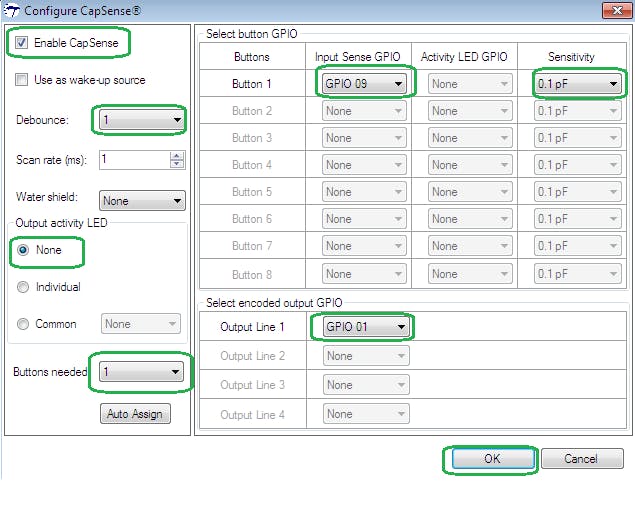635x520 pixels.
Task: Decrease scan rate with down spinner arrow
Action: coord(177,164)
